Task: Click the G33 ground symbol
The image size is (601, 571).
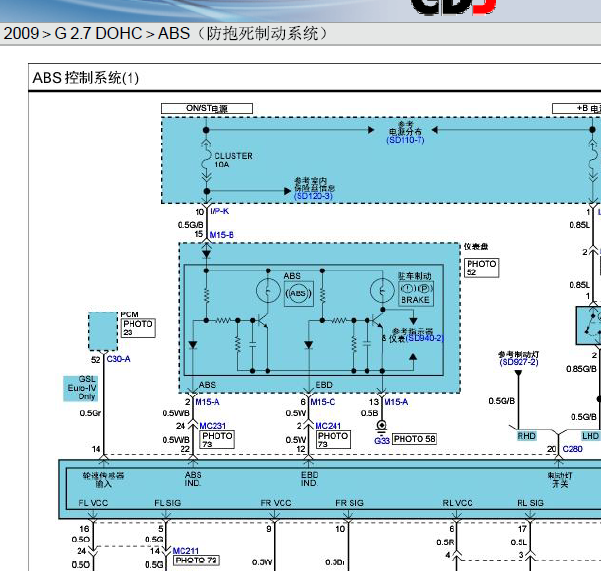Action: point(381,426)
